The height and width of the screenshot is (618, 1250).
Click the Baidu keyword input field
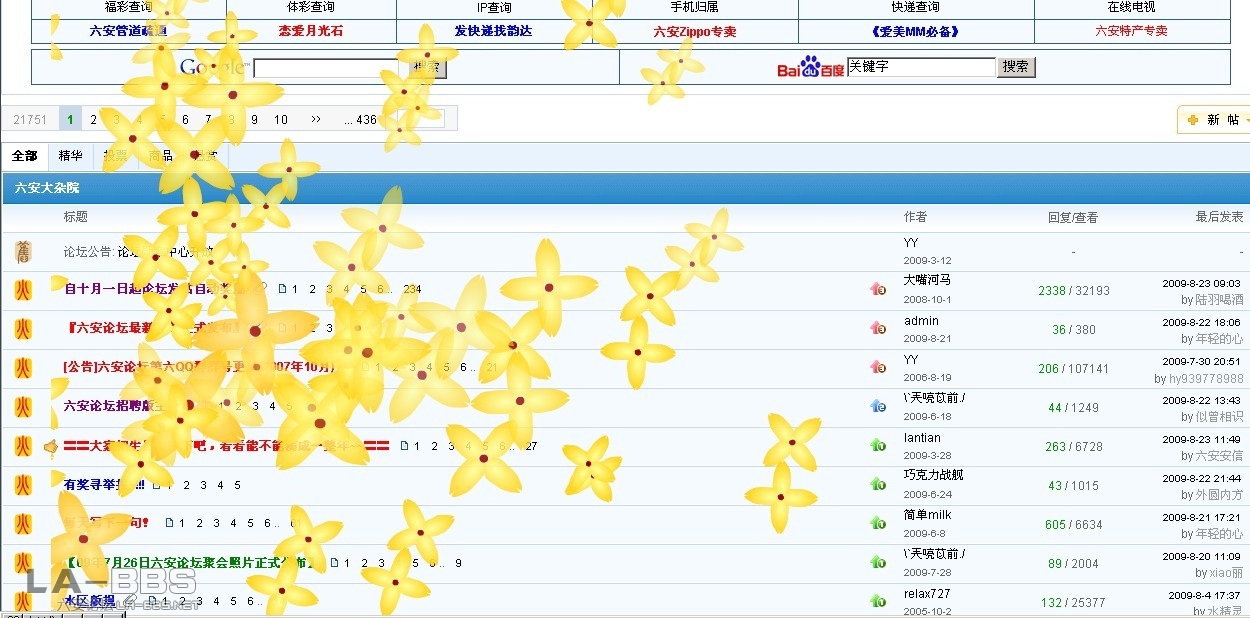pos(920,67)
